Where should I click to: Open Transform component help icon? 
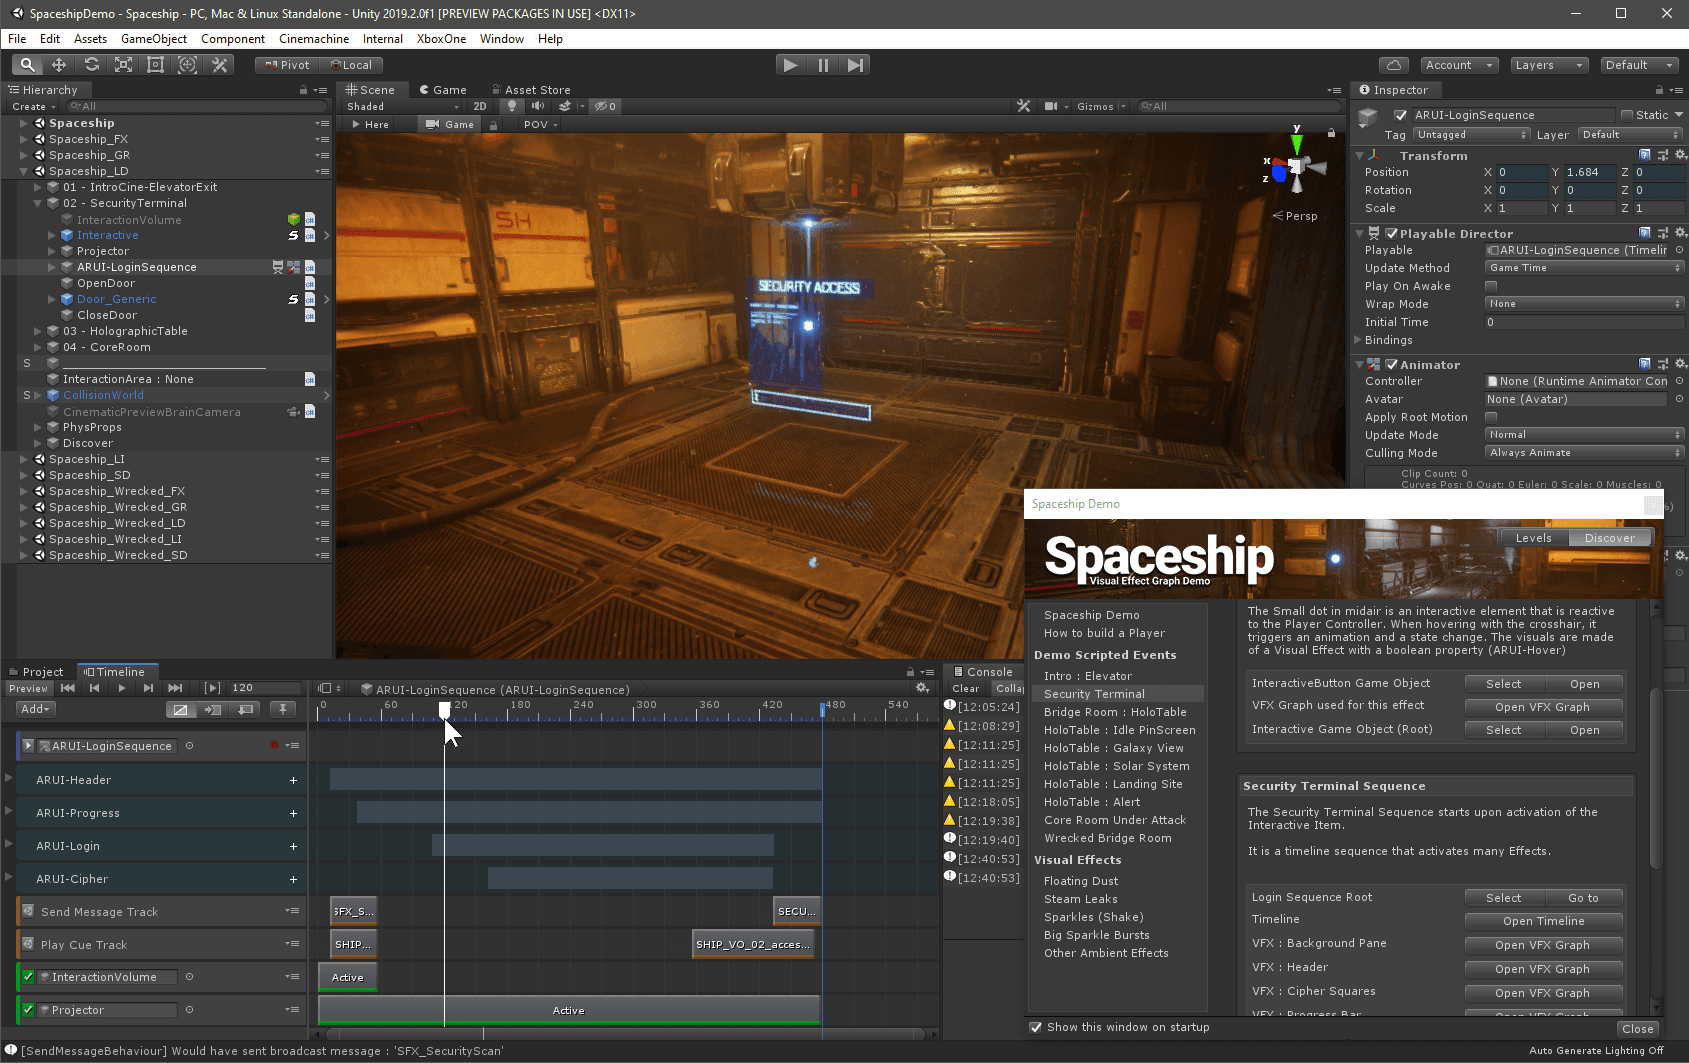point(1645,155)
